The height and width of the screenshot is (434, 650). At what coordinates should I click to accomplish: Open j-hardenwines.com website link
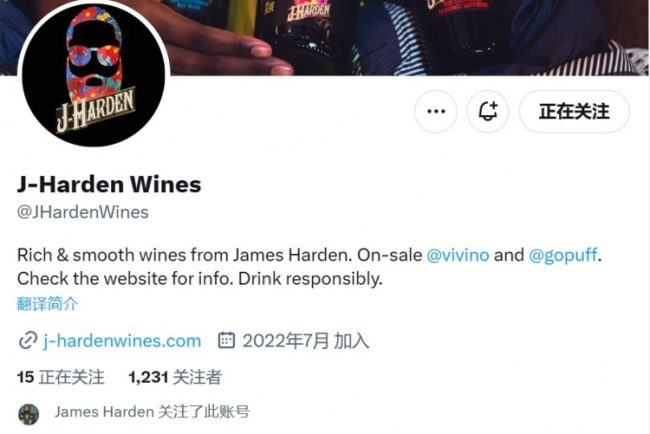pos(122,341)
